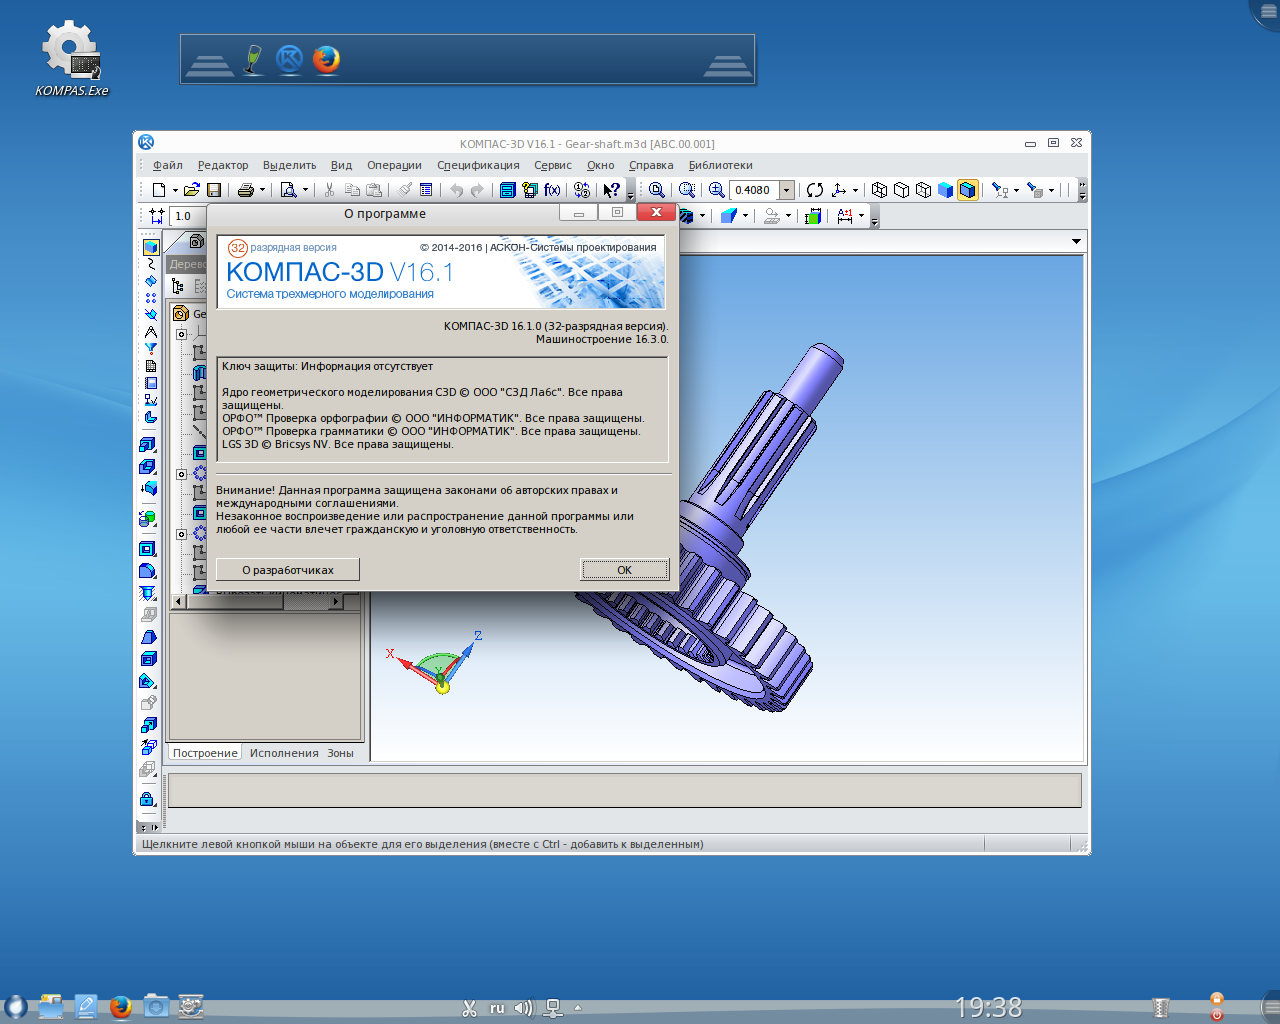Click the Paste clipboard icon
This screenshot has height=1024, width=1280.
click(x=374, y=190)
